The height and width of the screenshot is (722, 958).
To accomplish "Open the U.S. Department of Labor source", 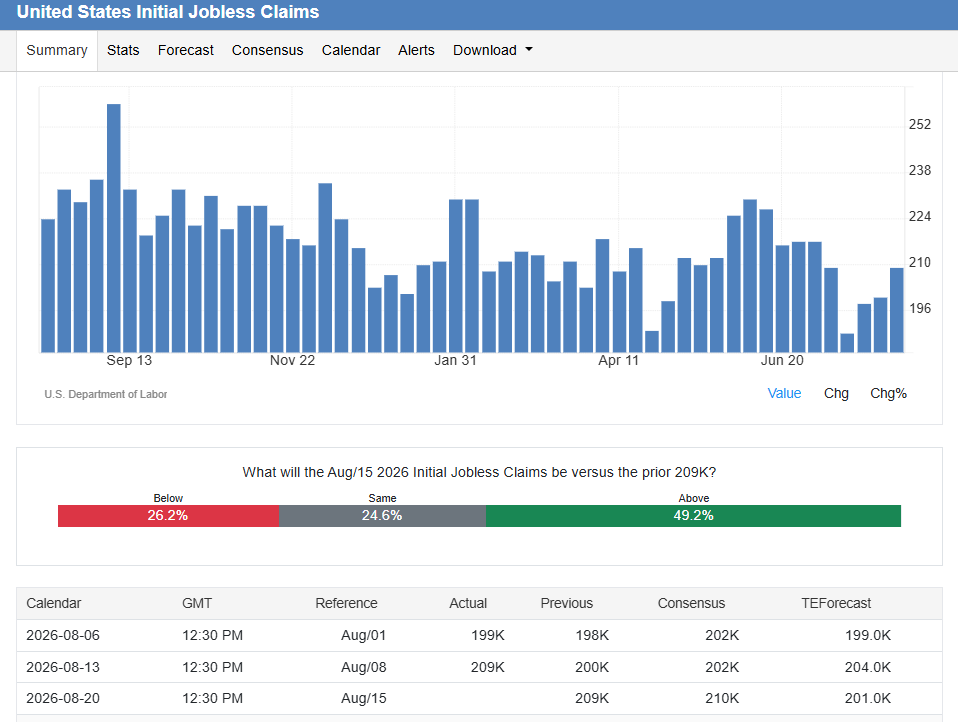I will point(106,395).
